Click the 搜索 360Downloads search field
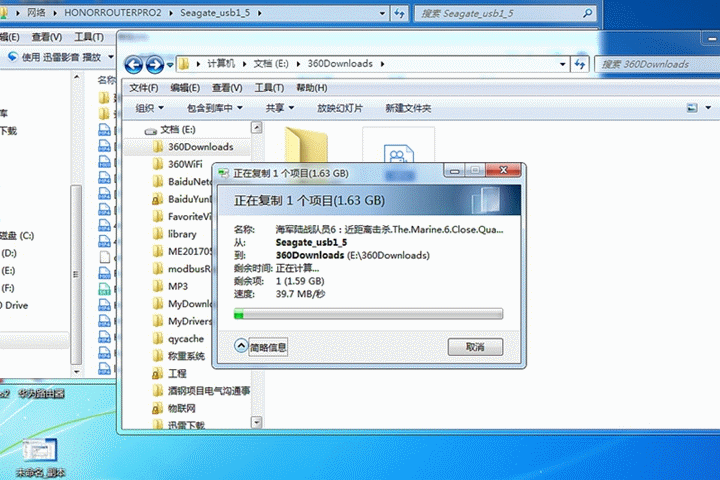This screenshot has height=480, width=720. point(659,64)
